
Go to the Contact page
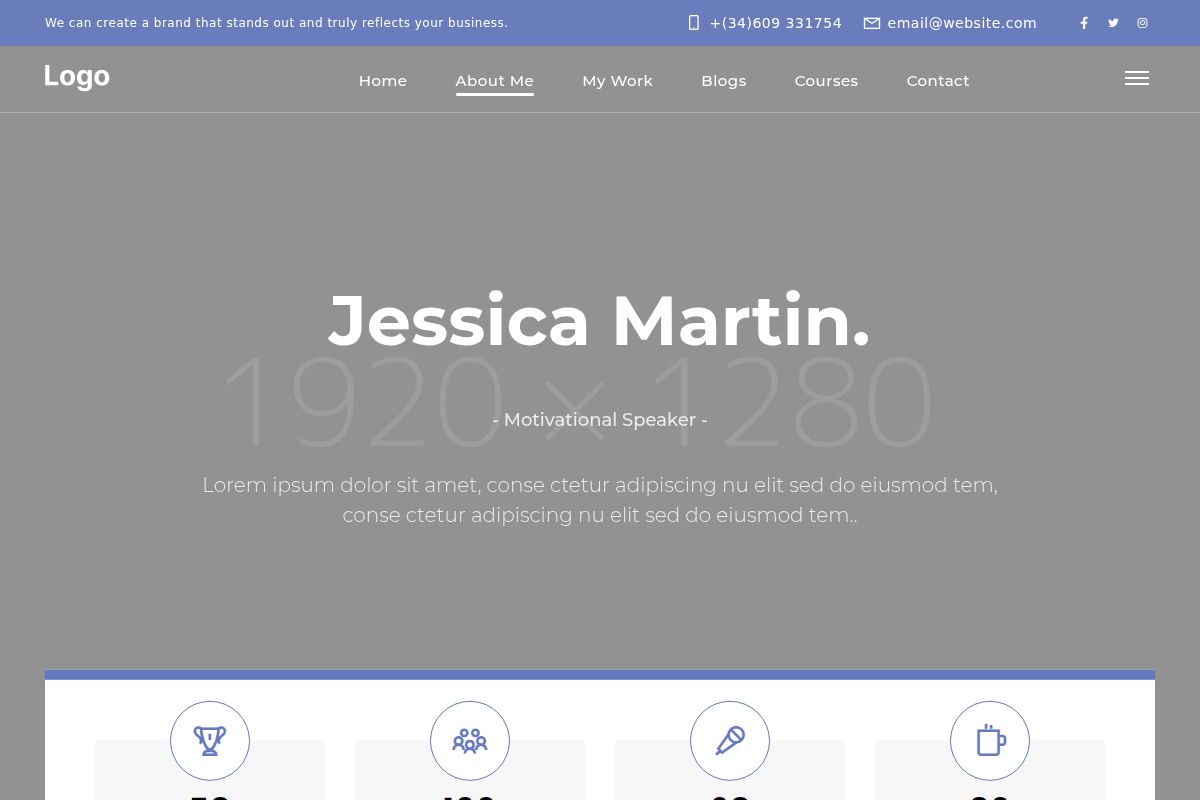tap(938, 81)
